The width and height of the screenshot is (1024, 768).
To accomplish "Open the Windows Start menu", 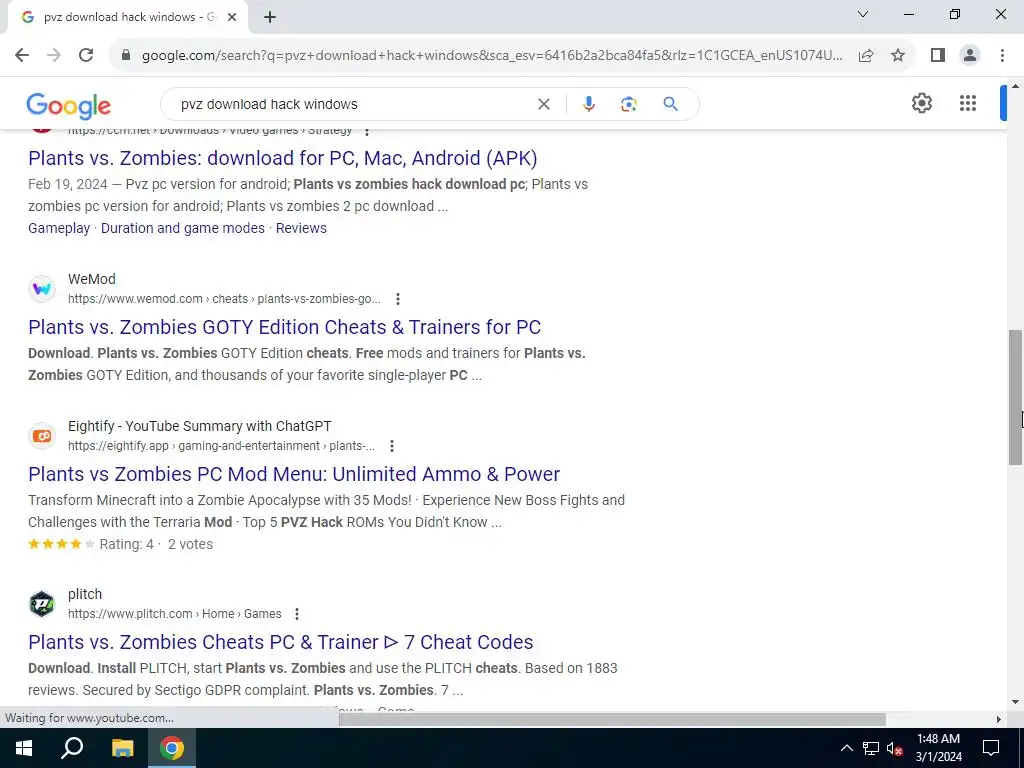I will [24, 748].
